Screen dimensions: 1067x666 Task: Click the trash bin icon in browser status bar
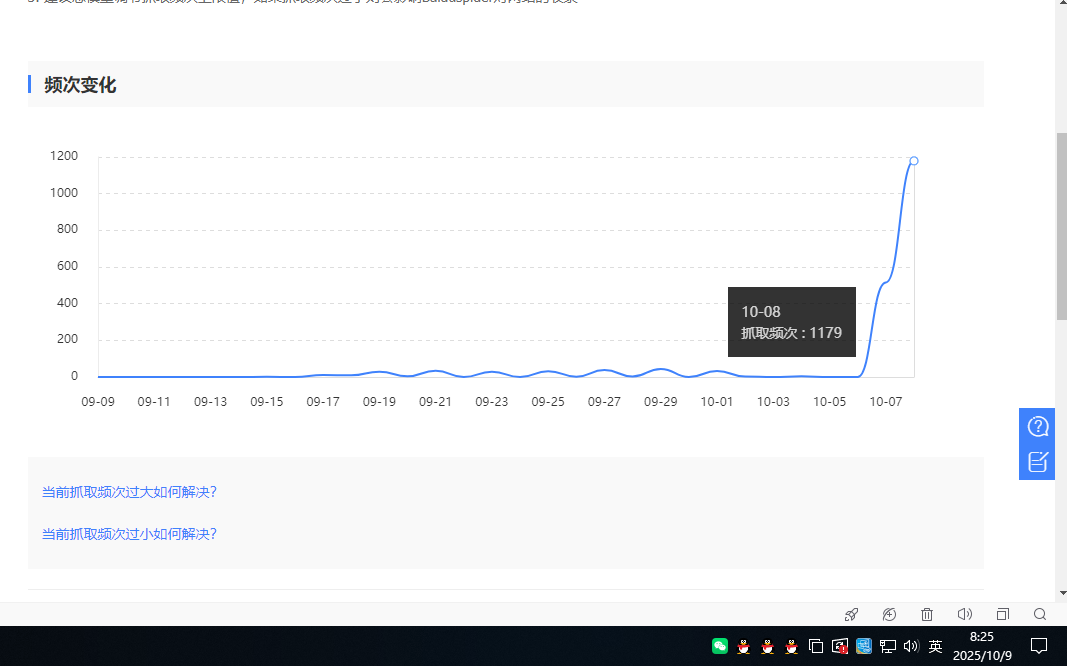click(927, 614)
